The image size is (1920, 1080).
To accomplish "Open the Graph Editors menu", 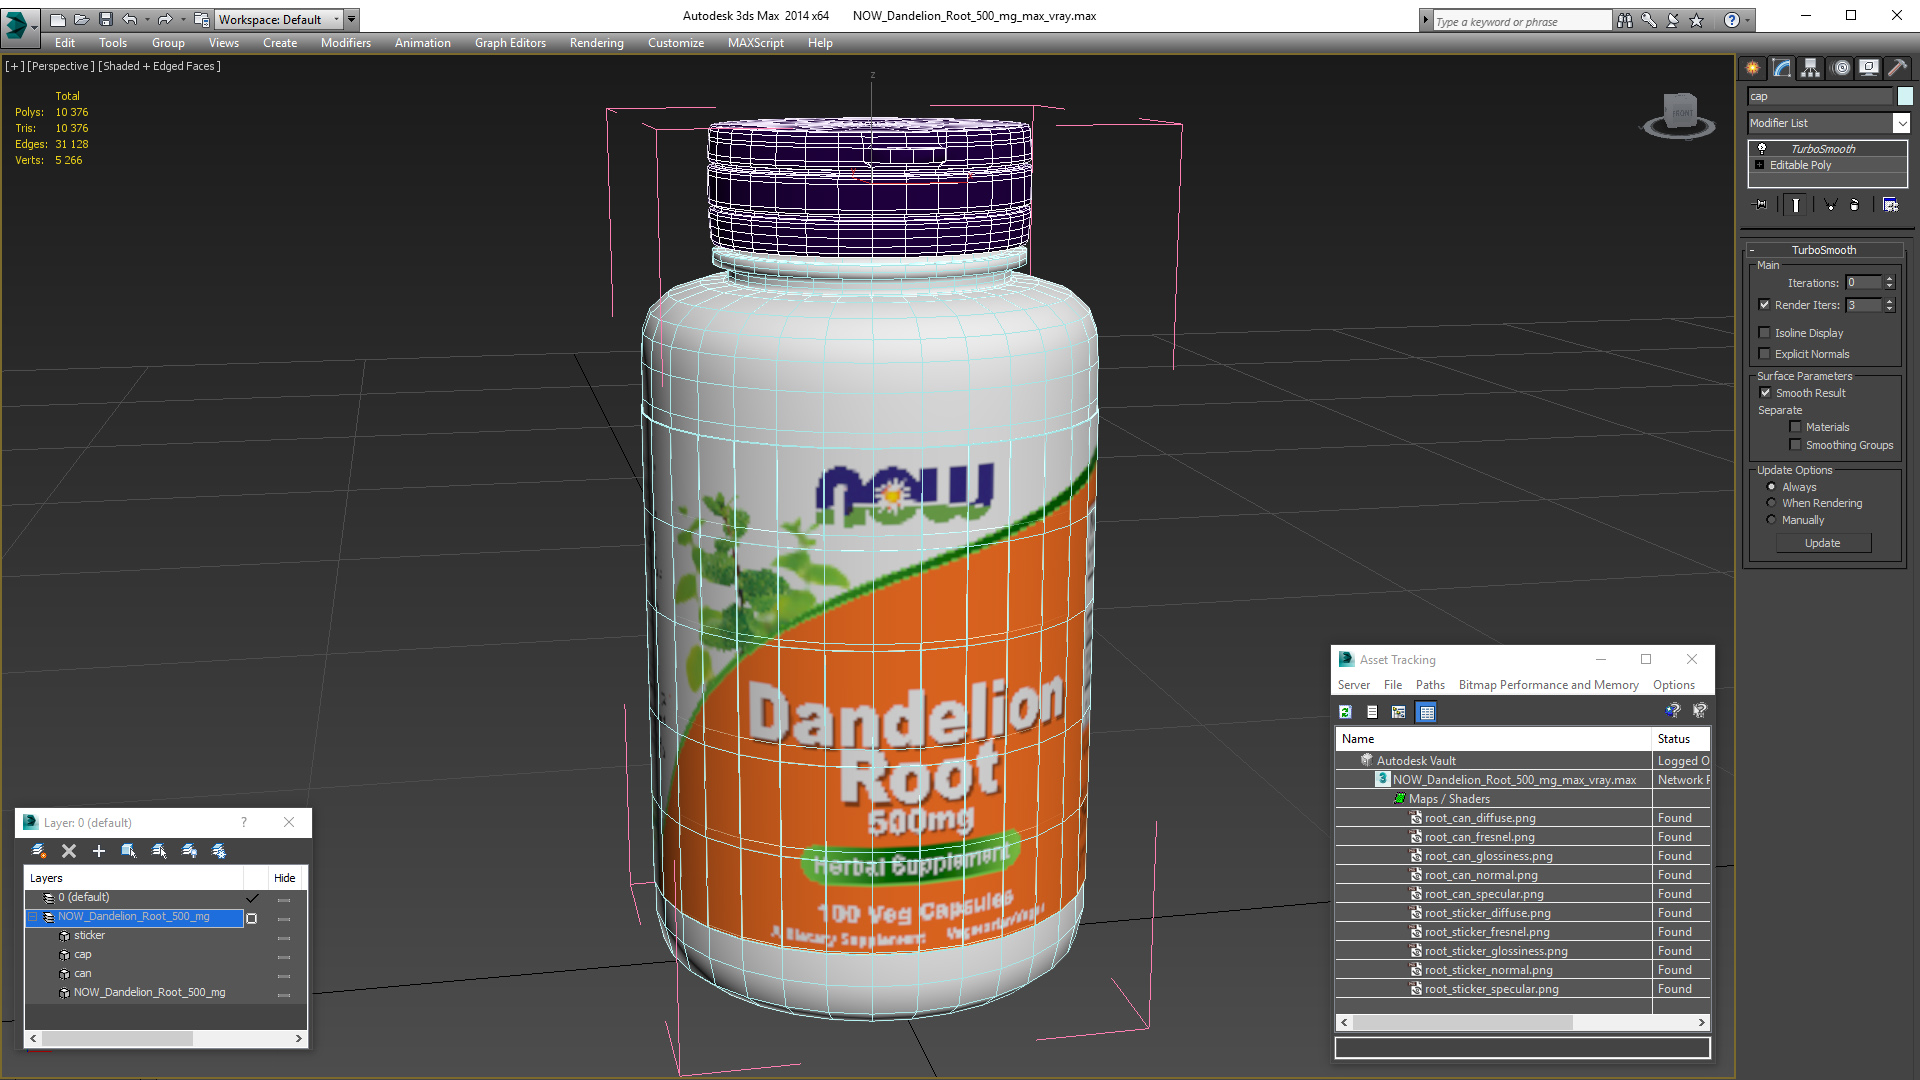I will (510, 43).
